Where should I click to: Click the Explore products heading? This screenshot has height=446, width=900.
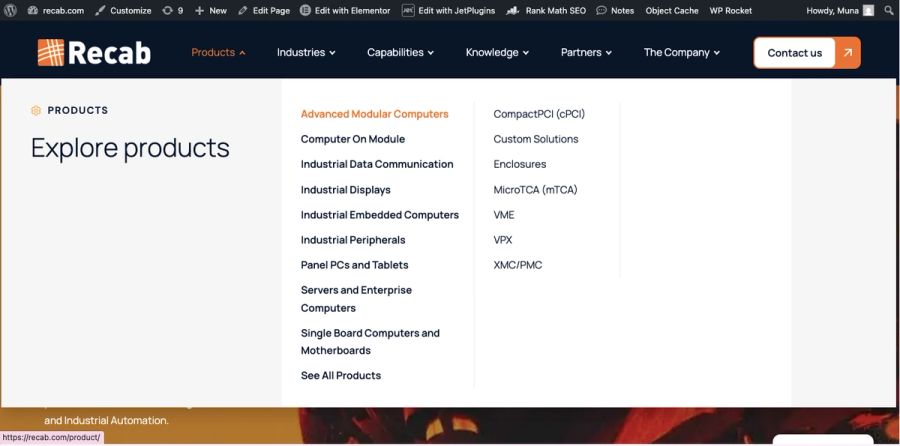click(130, 148)
